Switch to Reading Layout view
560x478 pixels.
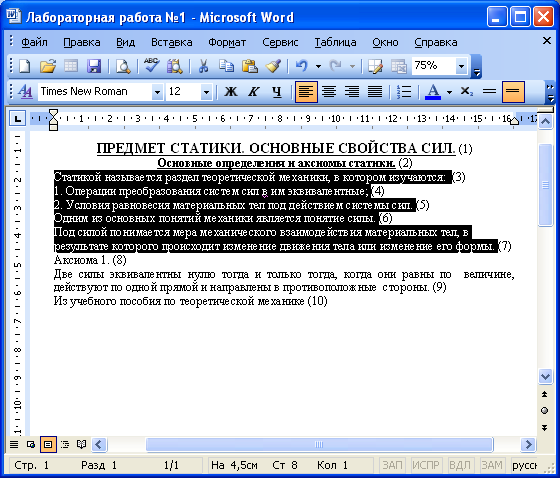tap(82, 445)
